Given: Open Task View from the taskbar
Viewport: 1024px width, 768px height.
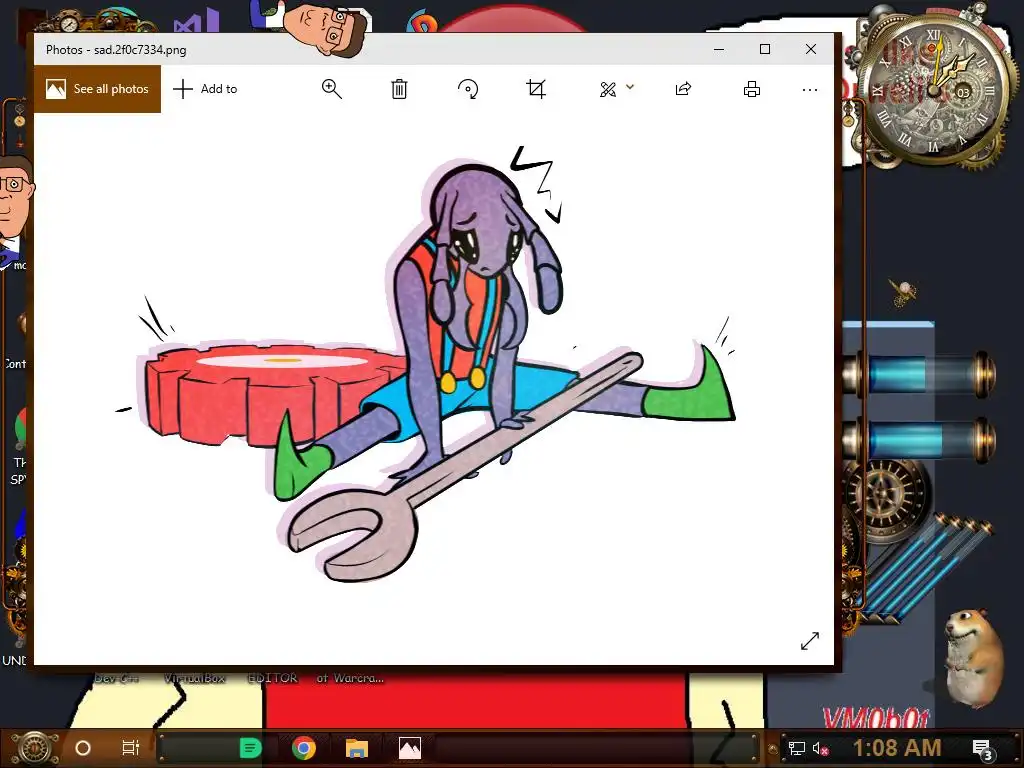Looking at the screenshot, I should 131,748.
